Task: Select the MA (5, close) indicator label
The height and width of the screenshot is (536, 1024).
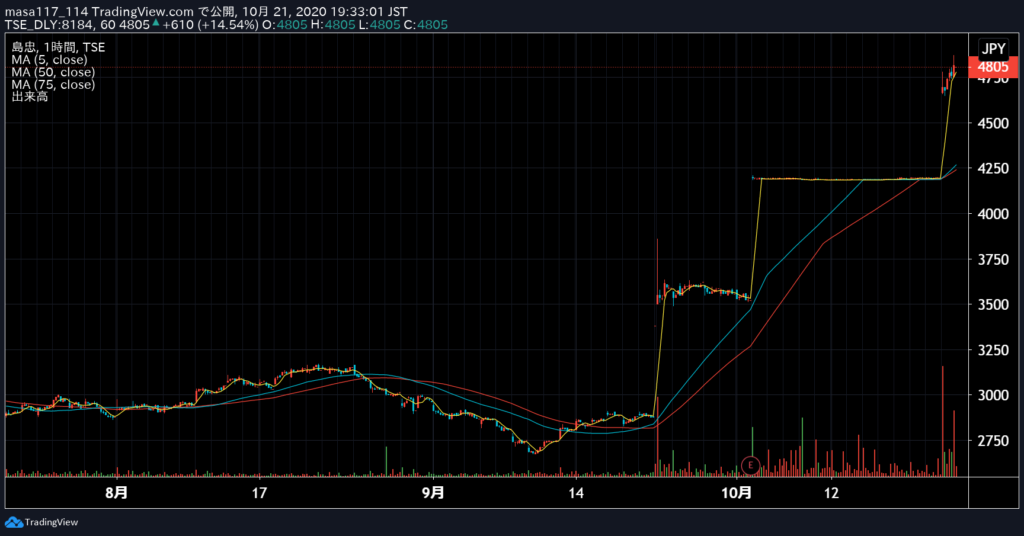Action: [x=49, y=59]
